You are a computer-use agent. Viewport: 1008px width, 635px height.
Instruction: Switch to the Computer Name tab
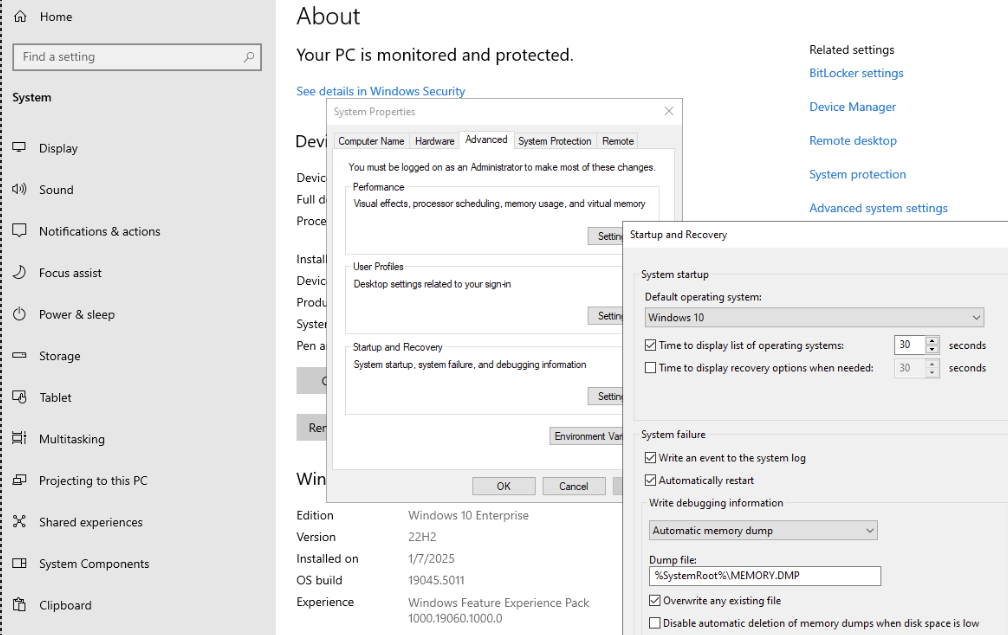tap(371, 141)
